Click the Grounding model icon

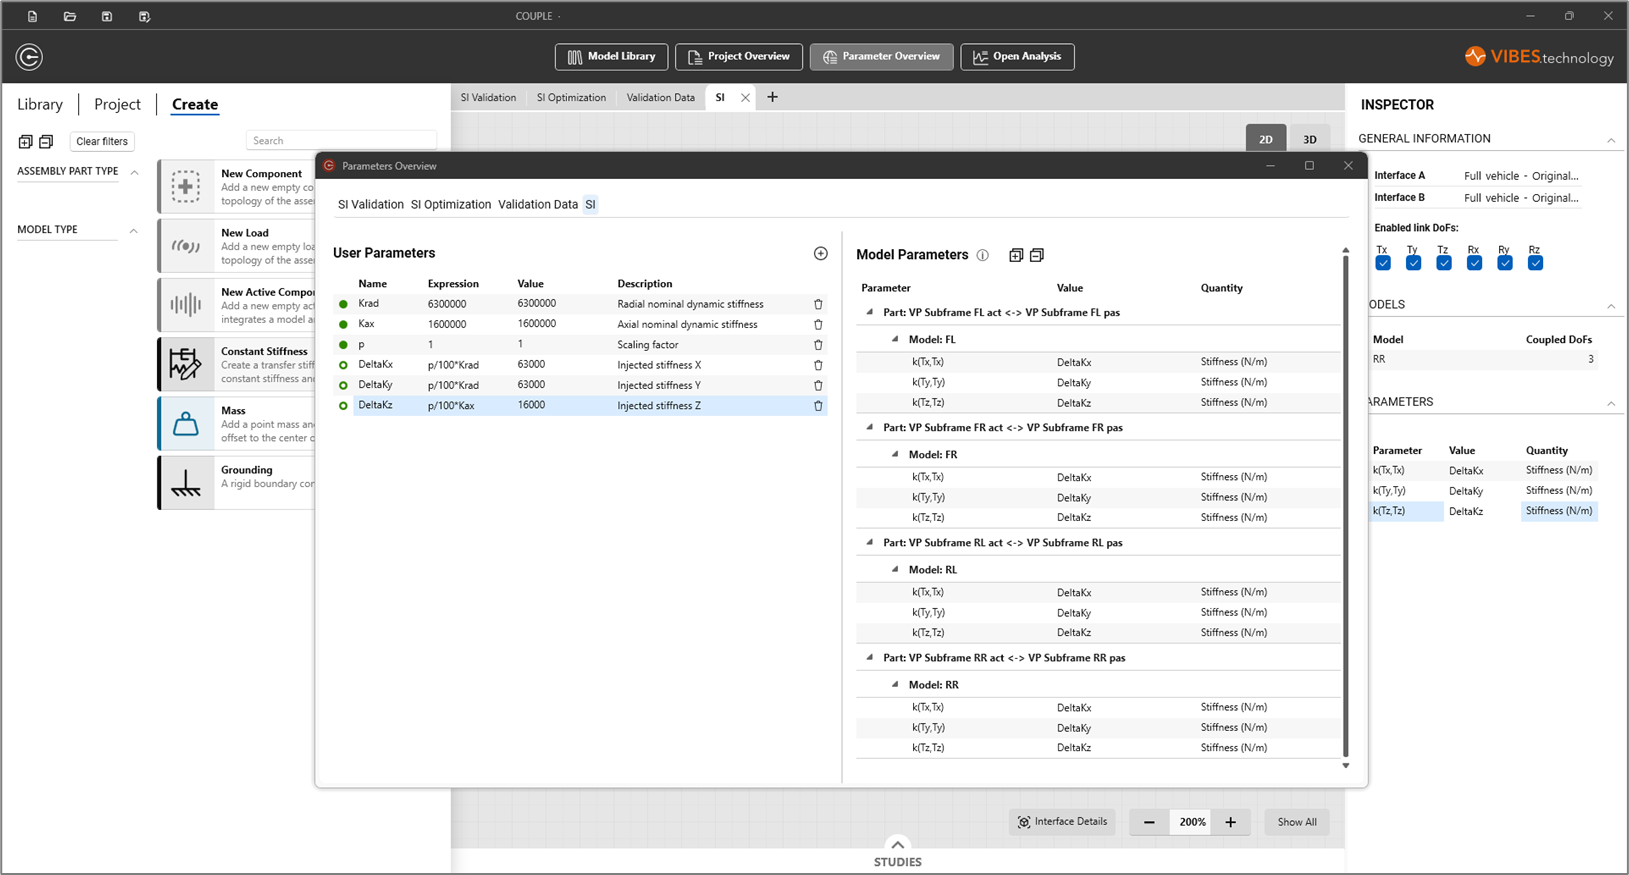pos(186,482)
